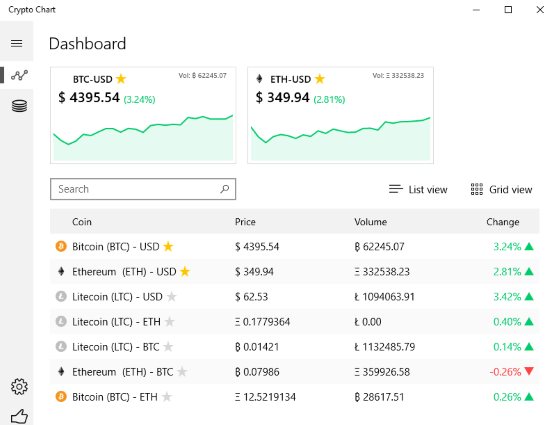
Task: Click volume Ł 1132485.79 cell
Action: point(384,347)
